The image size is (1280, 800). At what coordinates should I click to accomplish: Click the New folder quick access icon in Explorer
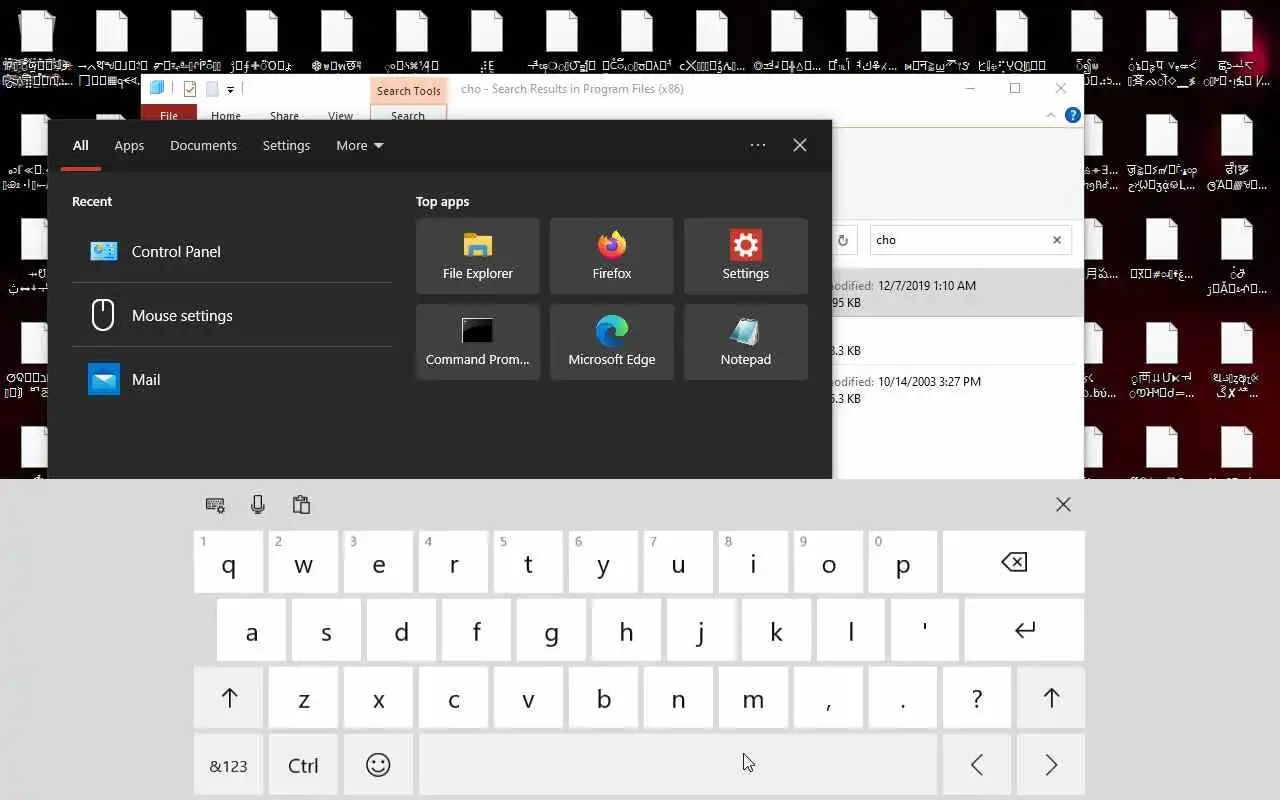pyautogui.click(x=211, y=89)
